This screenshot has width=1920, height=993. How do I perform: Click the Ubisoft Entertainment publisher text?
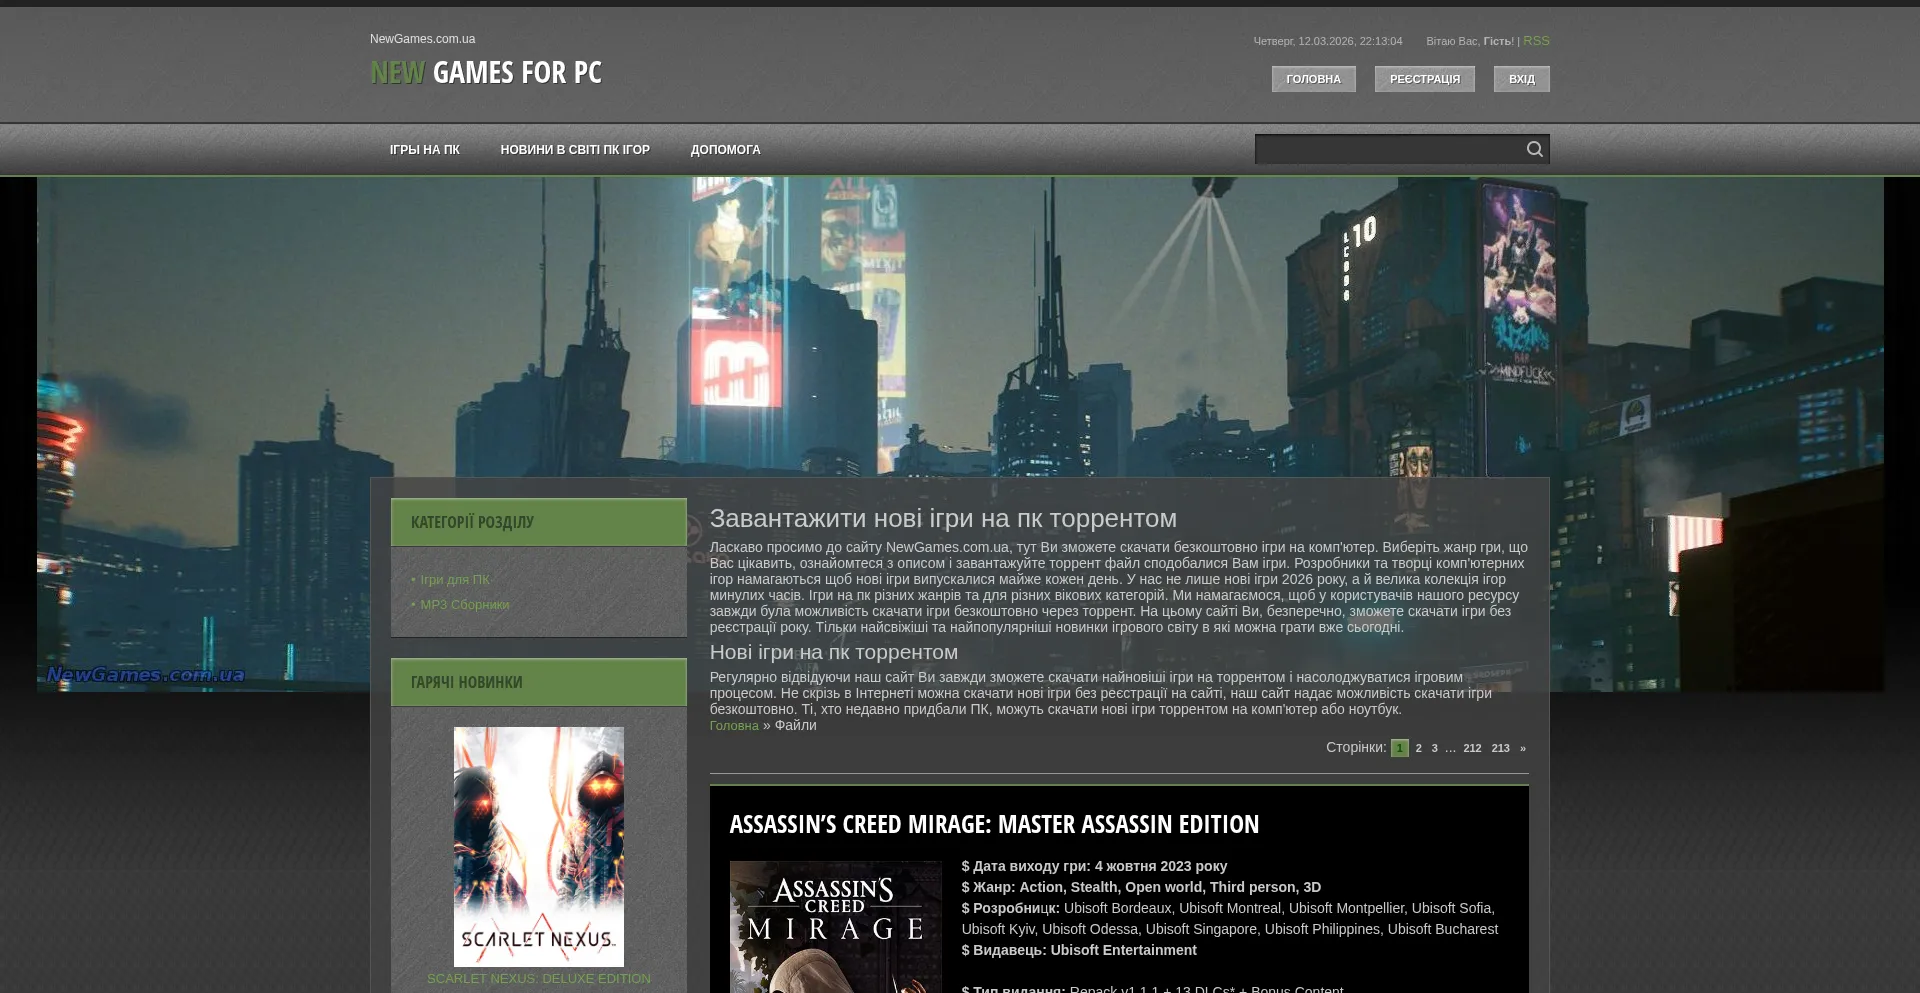1123,950
